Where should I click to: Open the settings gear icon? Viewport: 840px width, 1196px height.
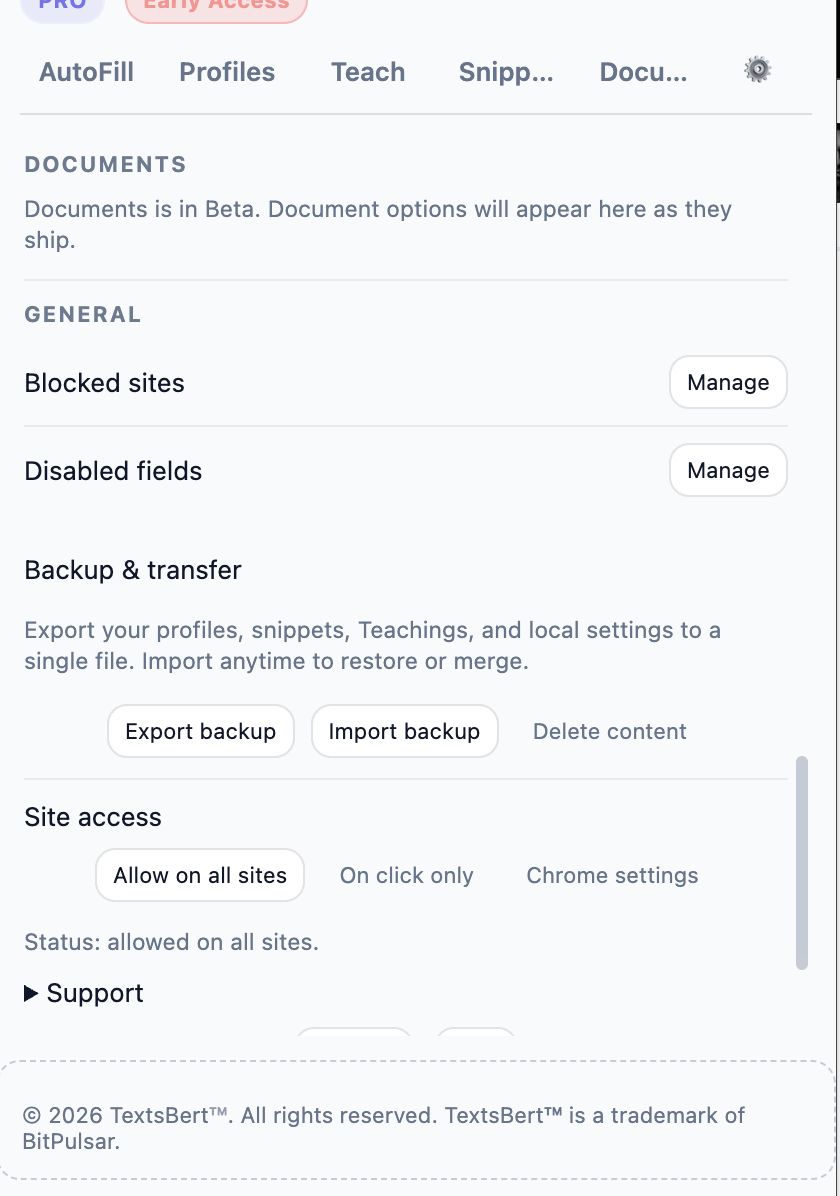[757, 69]
